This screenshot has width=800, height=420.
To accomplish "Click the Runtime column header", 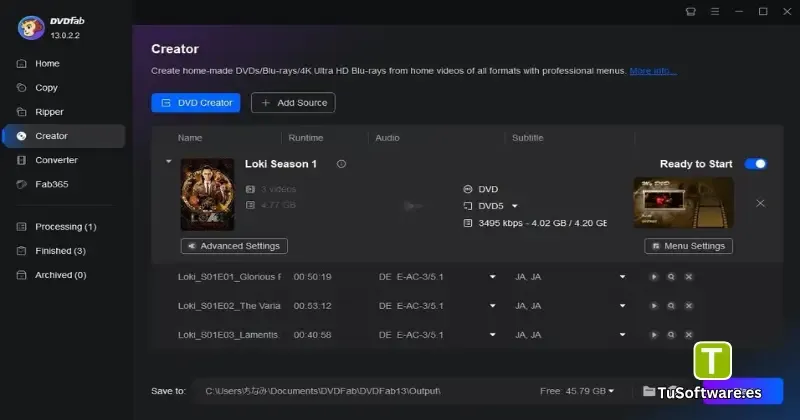I will click(306, 138).
